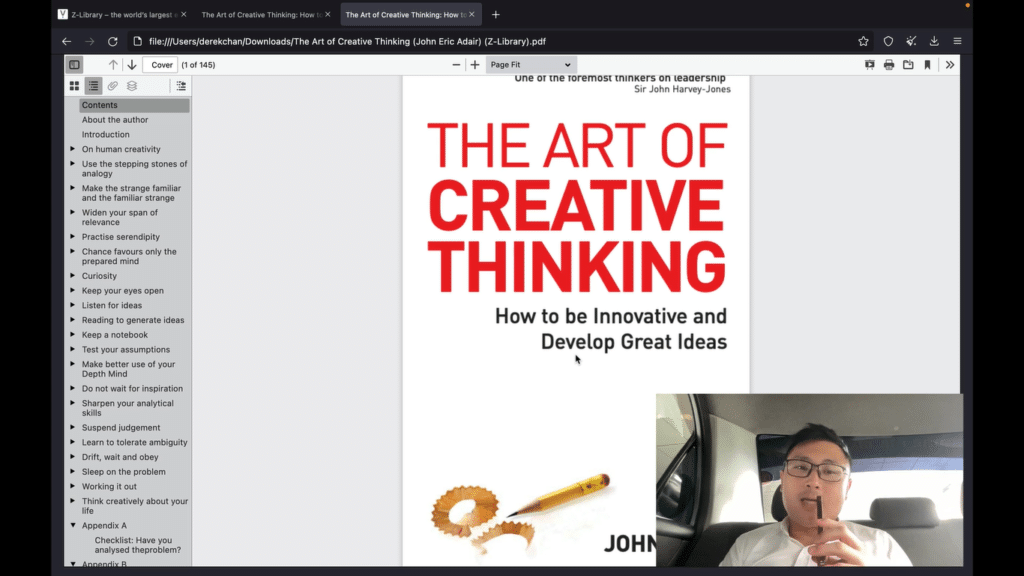Expand the Test your assumptions section
The image size is (1024, 576).
tap(72, 349)
